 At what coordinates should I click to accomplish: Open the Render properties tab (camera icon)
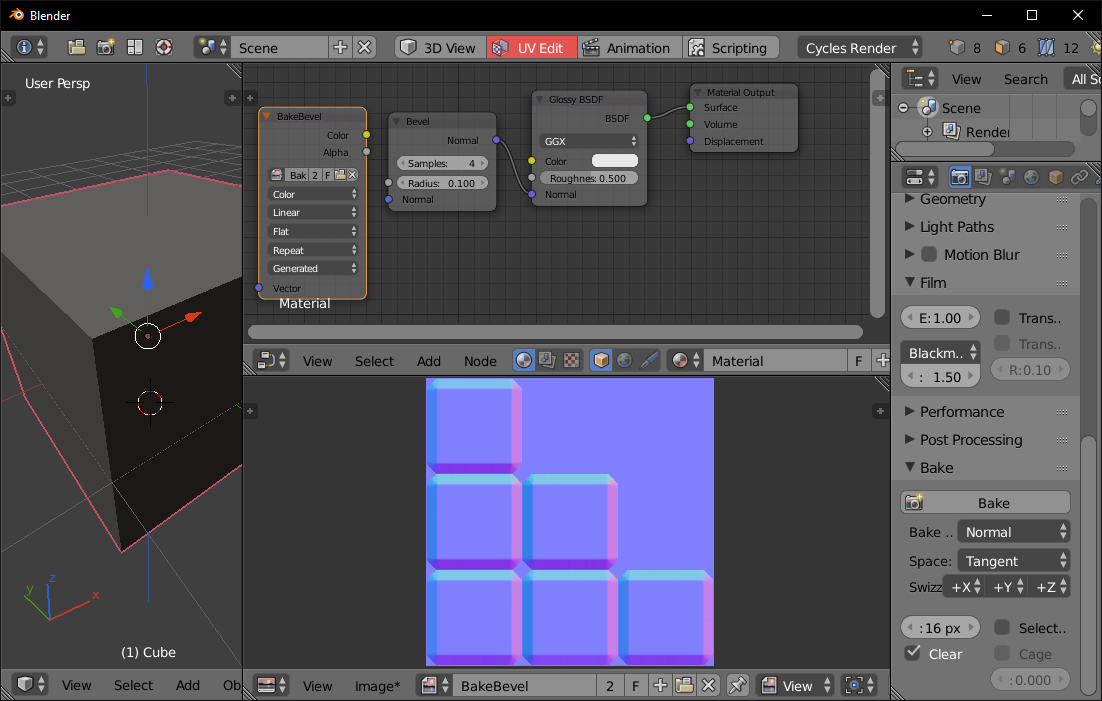point(960,177)
